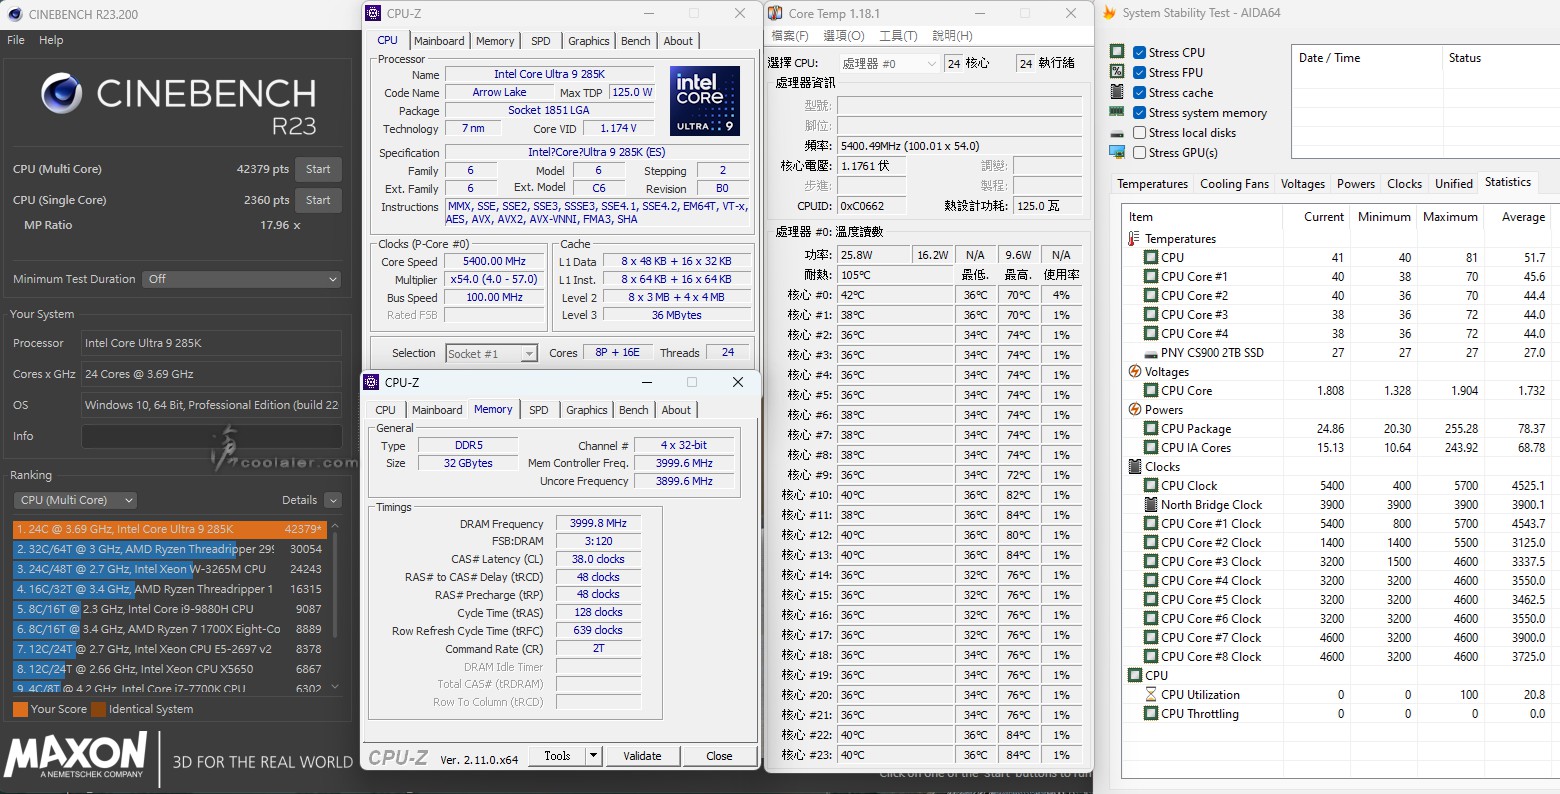The image size is (1560, 794).
Task: Start the CPU Single Core benchmark
Action: point(318,200)
